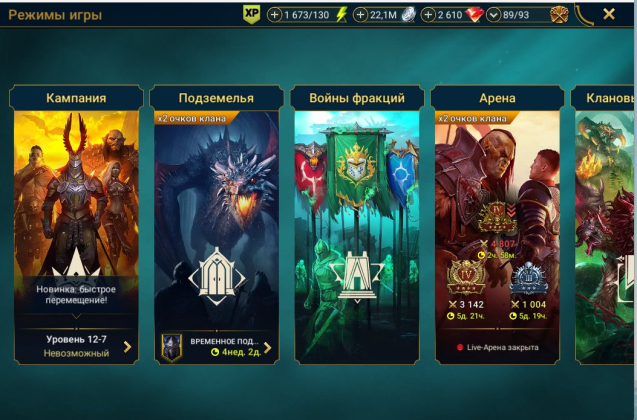
Task: Open the partially visible Клановый card
Action: tap(603, 224)
